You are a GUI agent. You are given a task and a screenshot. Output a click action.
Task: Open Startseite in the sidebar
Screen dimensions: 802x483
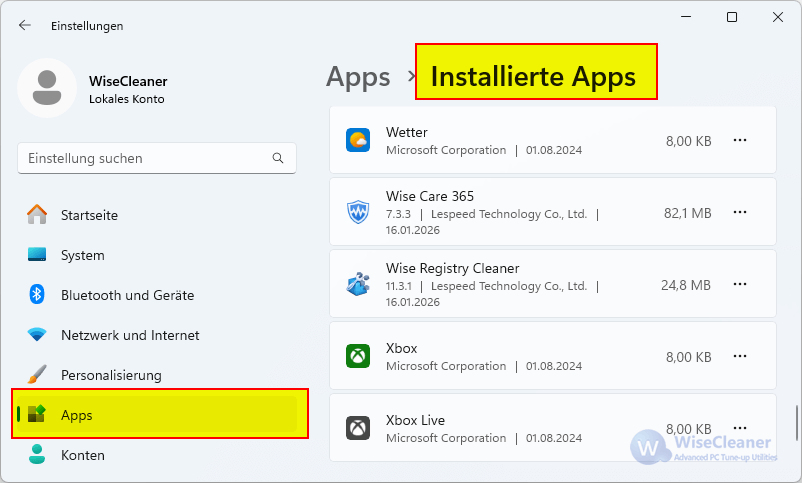click(157, 215)
